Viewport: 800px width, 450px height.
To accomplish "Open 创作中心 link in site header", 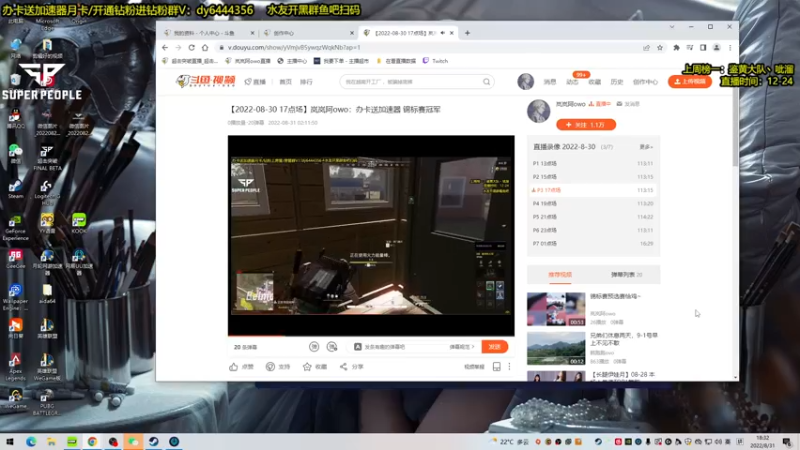I will click(x=645, y=82).
